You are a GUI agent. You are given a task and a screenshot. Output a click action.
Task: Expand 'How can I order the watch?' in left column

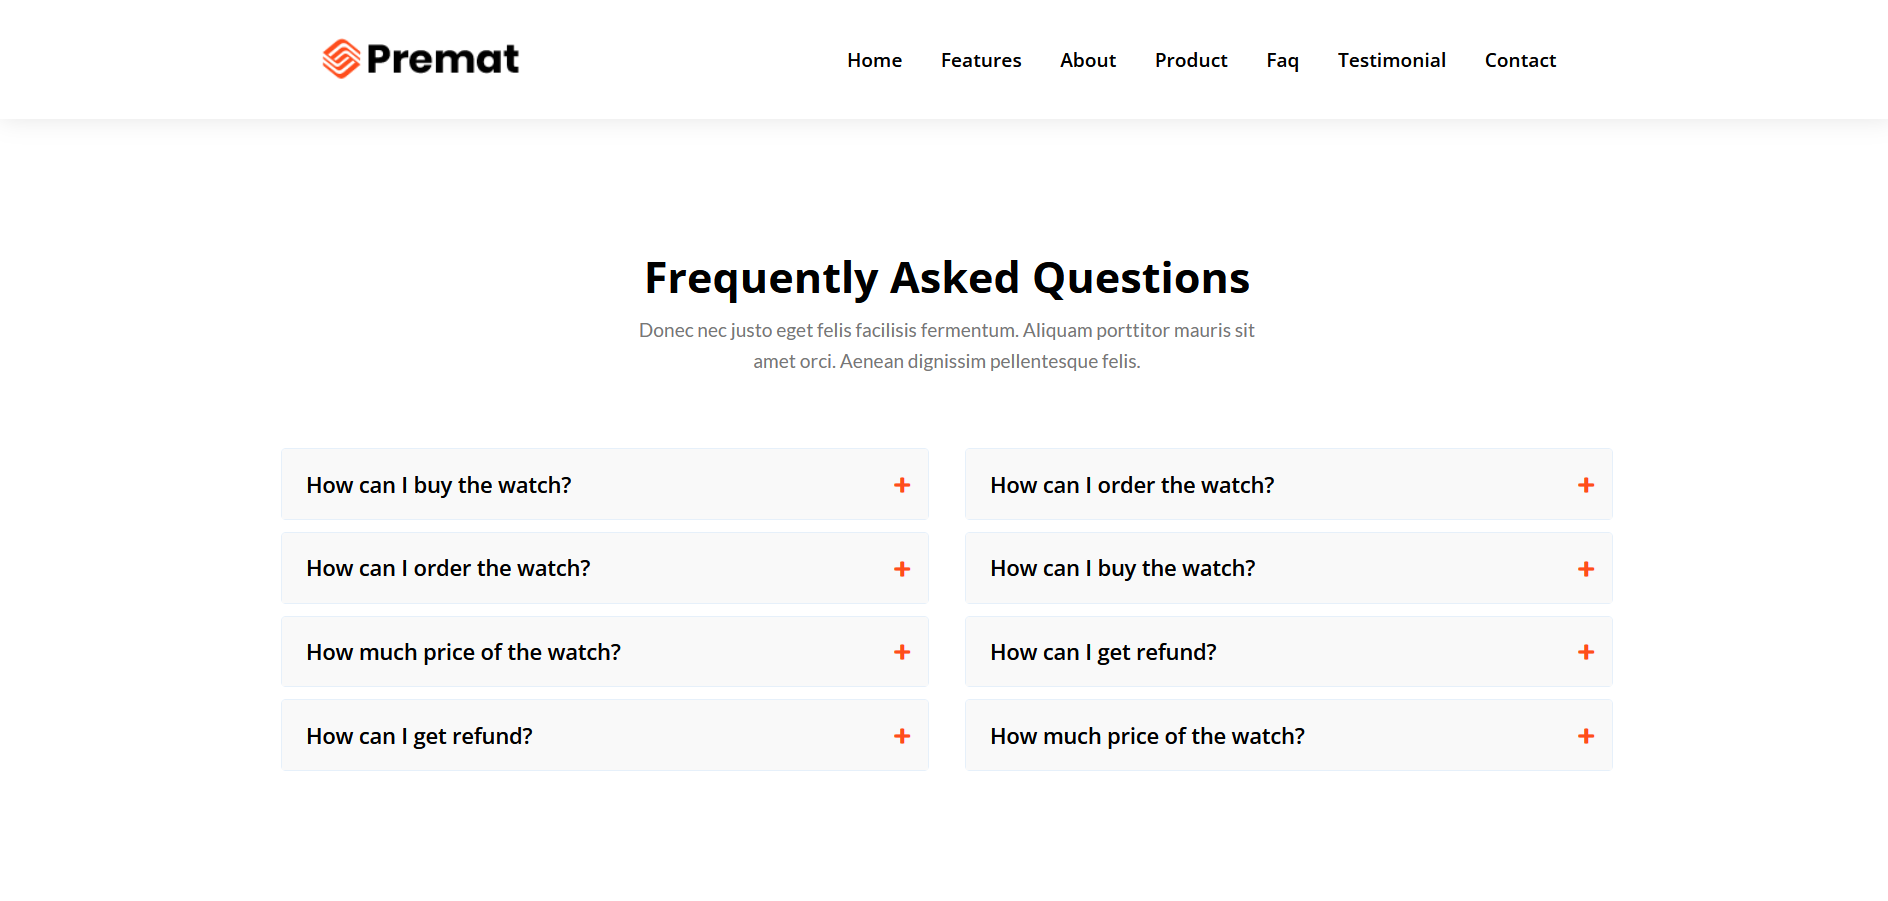[448, 569]
